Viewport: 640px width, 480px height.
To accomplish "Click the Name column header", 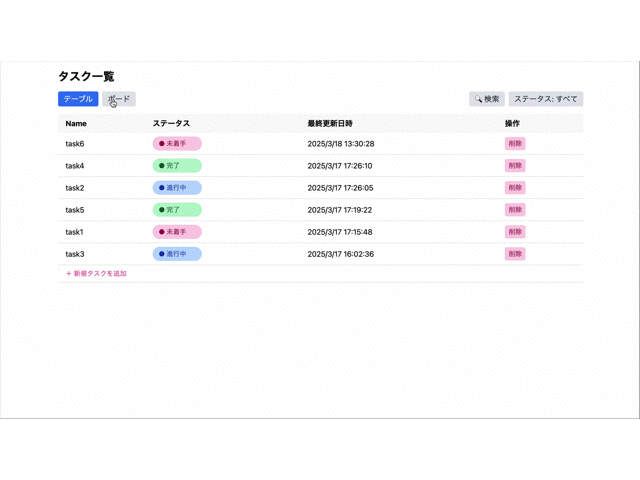I will coord(76,123).
